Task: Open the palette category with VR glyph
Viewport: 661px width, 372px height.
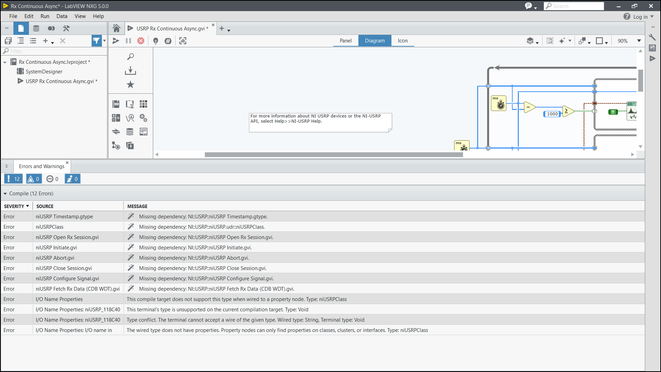Action: (x=130, y=118)
